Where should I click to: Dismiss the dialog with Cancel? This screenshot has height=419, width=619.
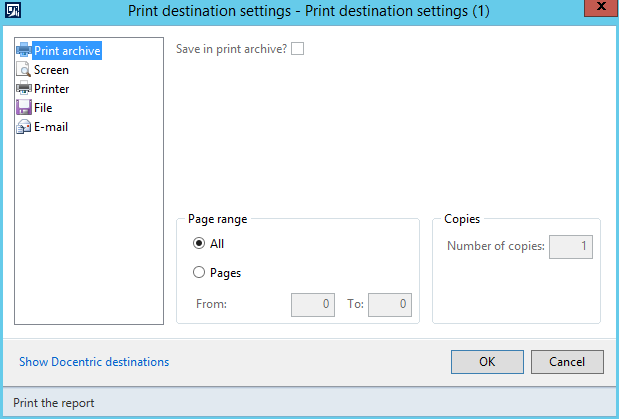pos(567,362)
